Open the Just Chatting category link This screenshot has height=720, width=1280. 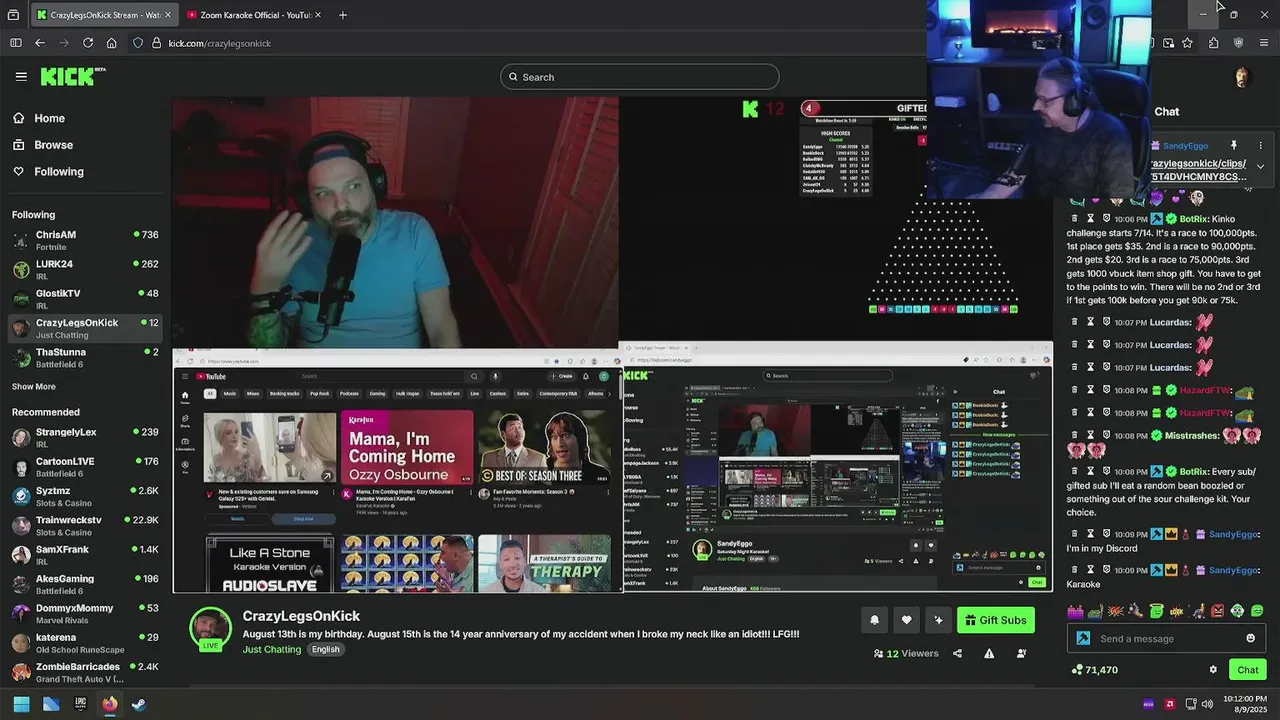271,649
